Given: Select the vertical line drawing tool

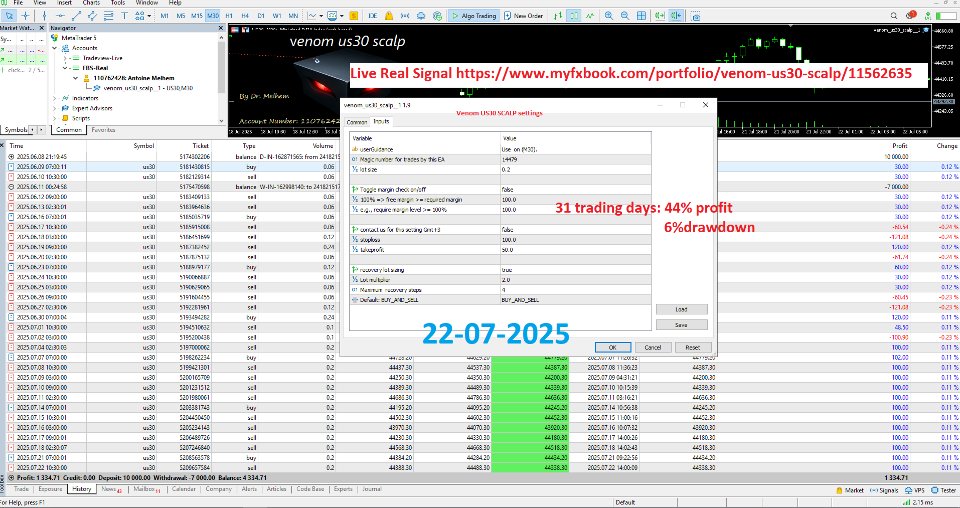Looking at the screenshot, I should (44, 15).
